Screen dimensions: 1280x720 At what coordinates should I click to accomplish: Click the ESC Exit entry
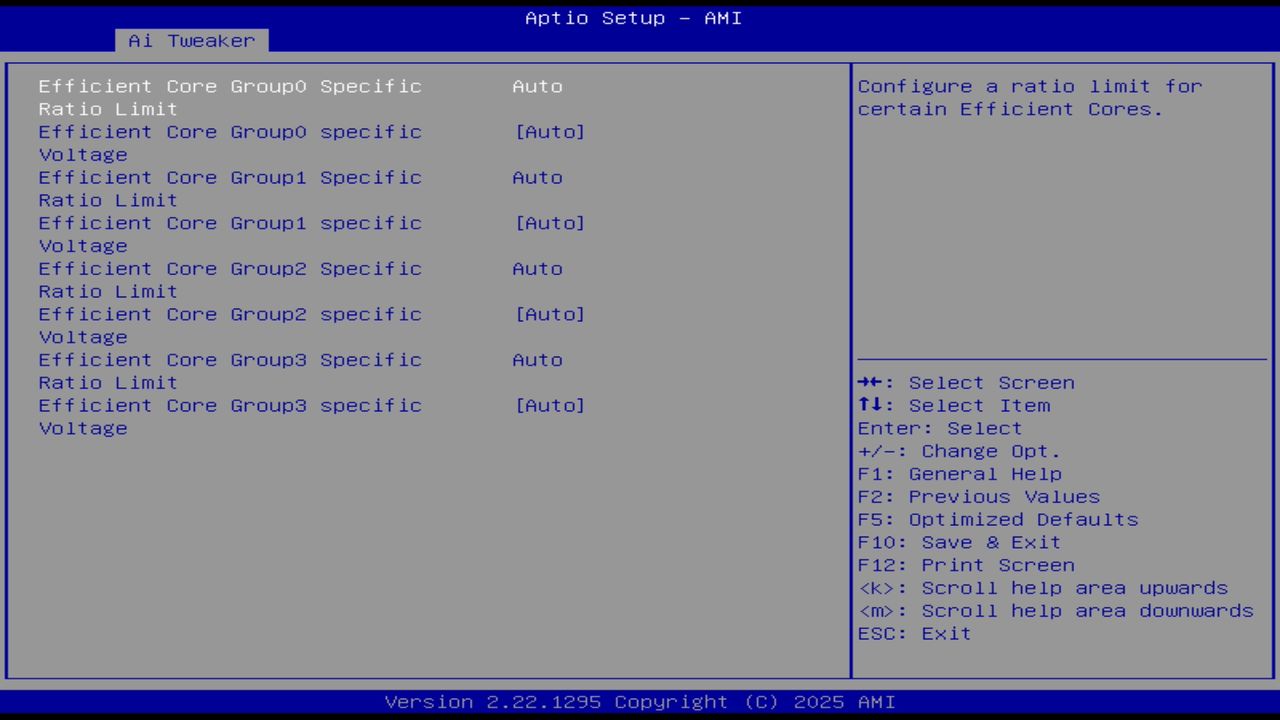[x=913, y=633]
